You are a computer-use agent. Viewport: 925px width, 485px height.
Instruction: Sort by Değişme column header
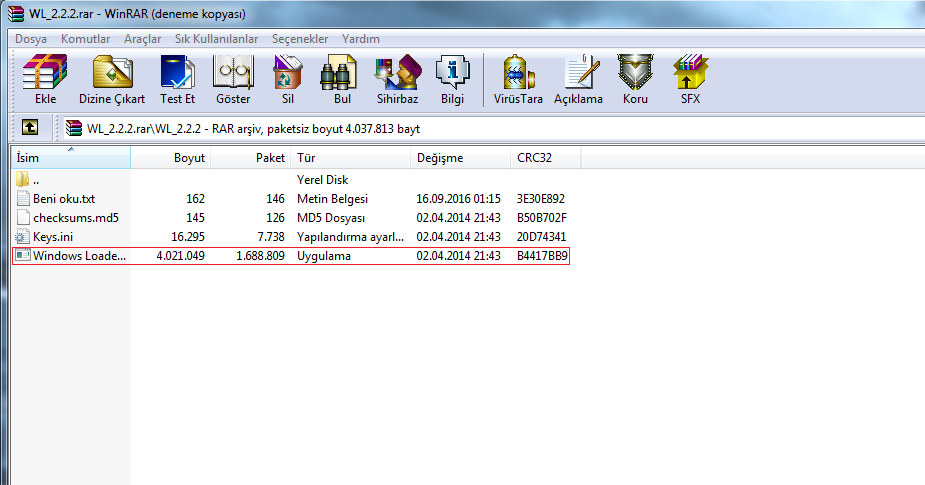point(460,158)
